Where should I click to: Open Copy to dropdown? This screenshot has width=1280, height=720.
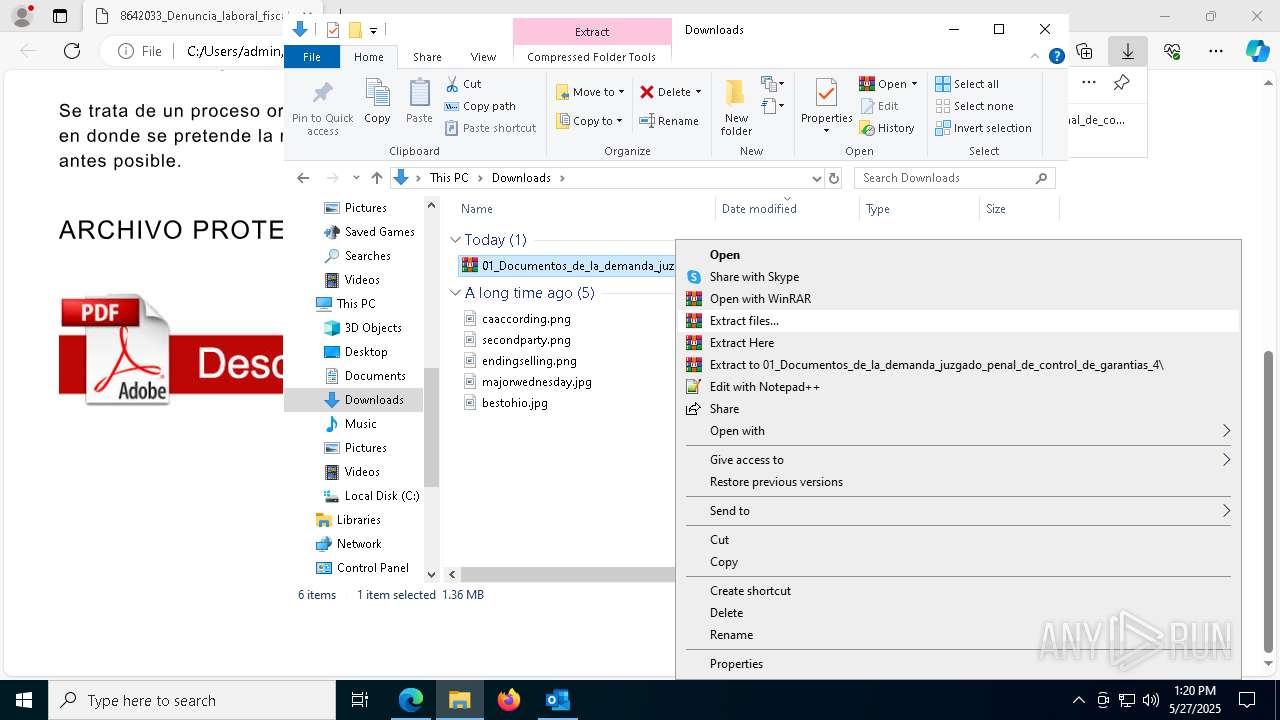[x=590, y=121]
